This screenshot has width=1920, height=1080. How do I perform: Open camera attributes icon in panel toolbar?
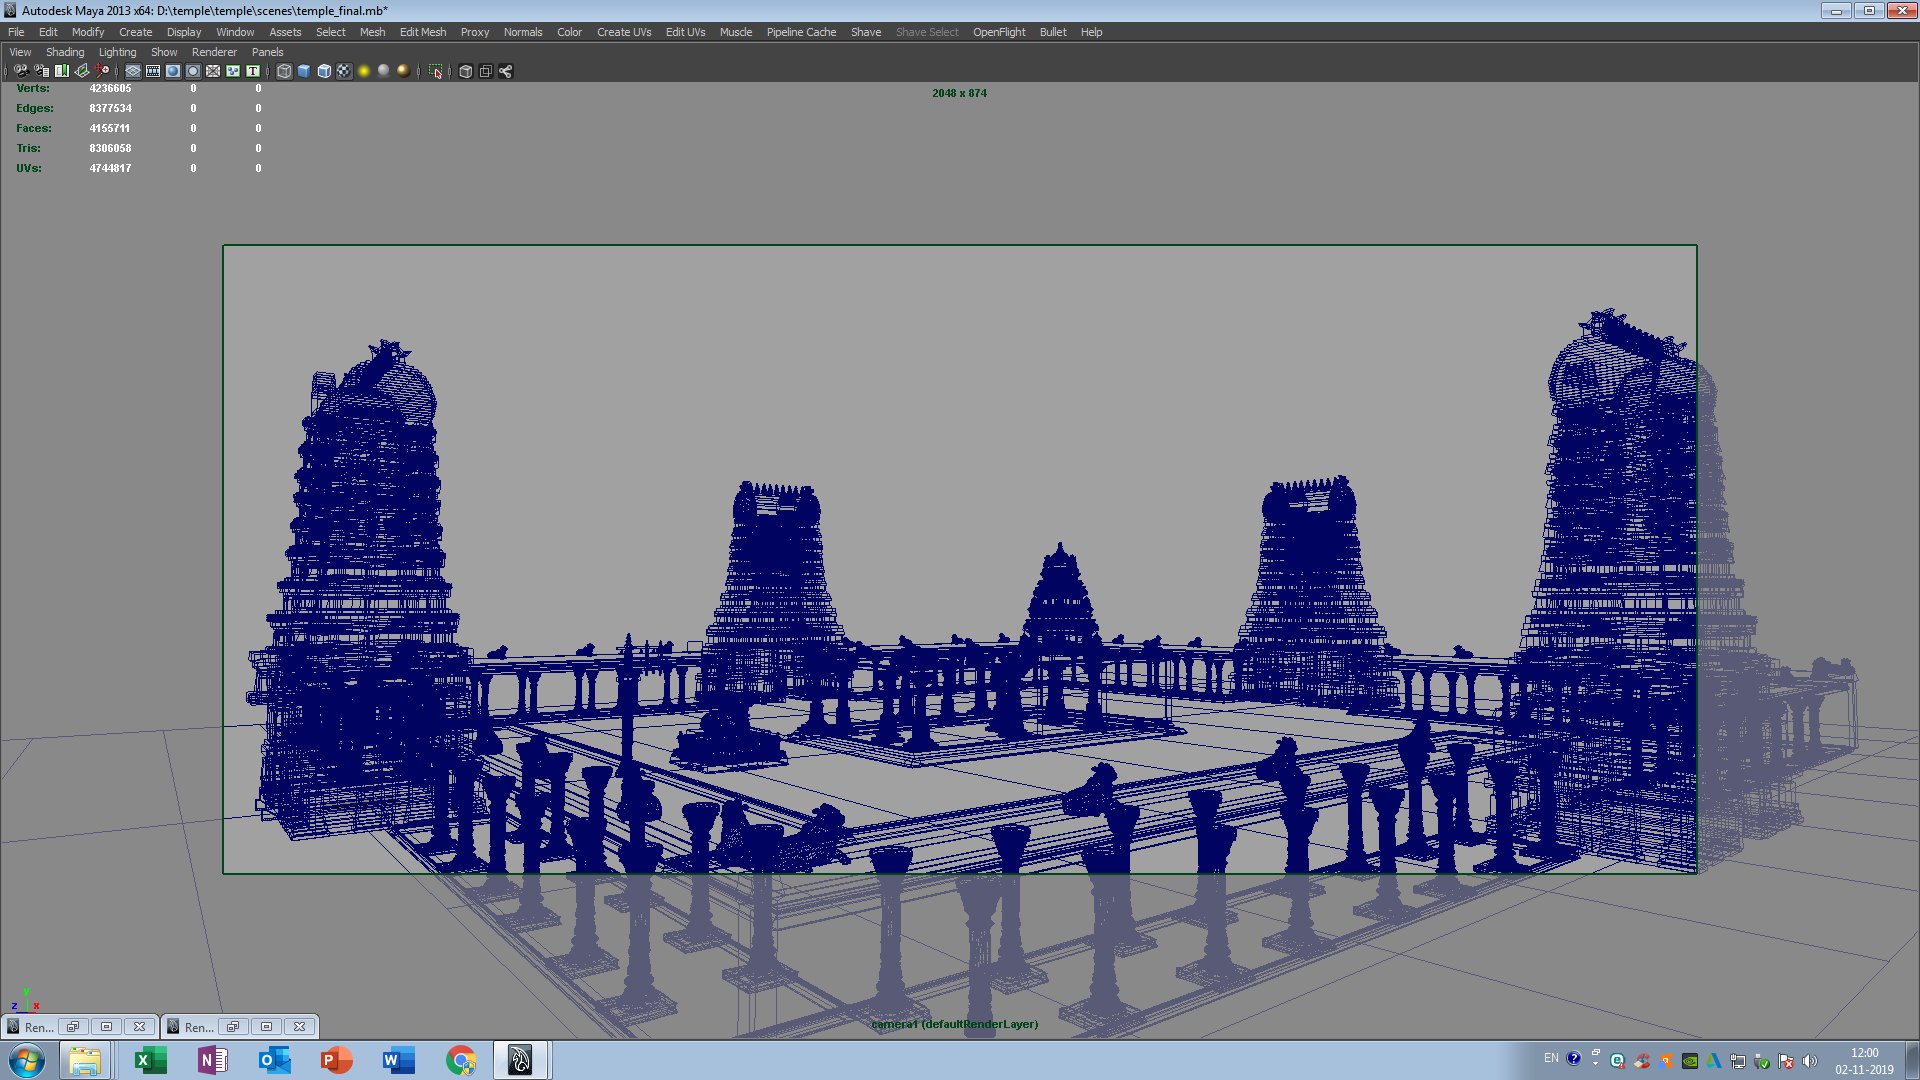coord(41,71)
